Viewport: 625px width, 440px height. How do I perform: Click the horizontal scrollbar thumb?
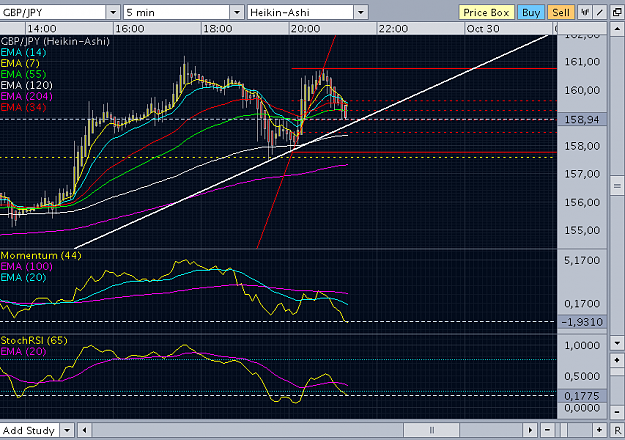click(431, 430)
